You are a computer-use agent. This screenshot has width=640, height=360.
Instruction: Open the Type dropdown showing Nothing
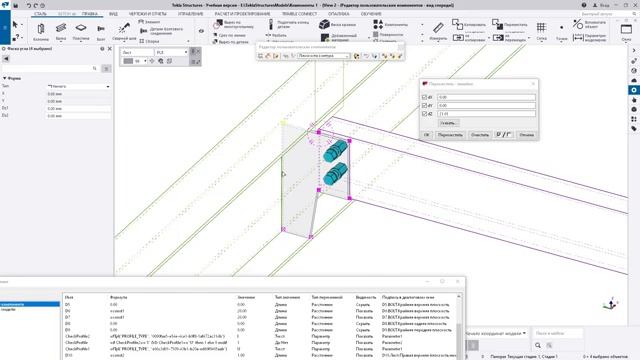click(x=78, y=86)
